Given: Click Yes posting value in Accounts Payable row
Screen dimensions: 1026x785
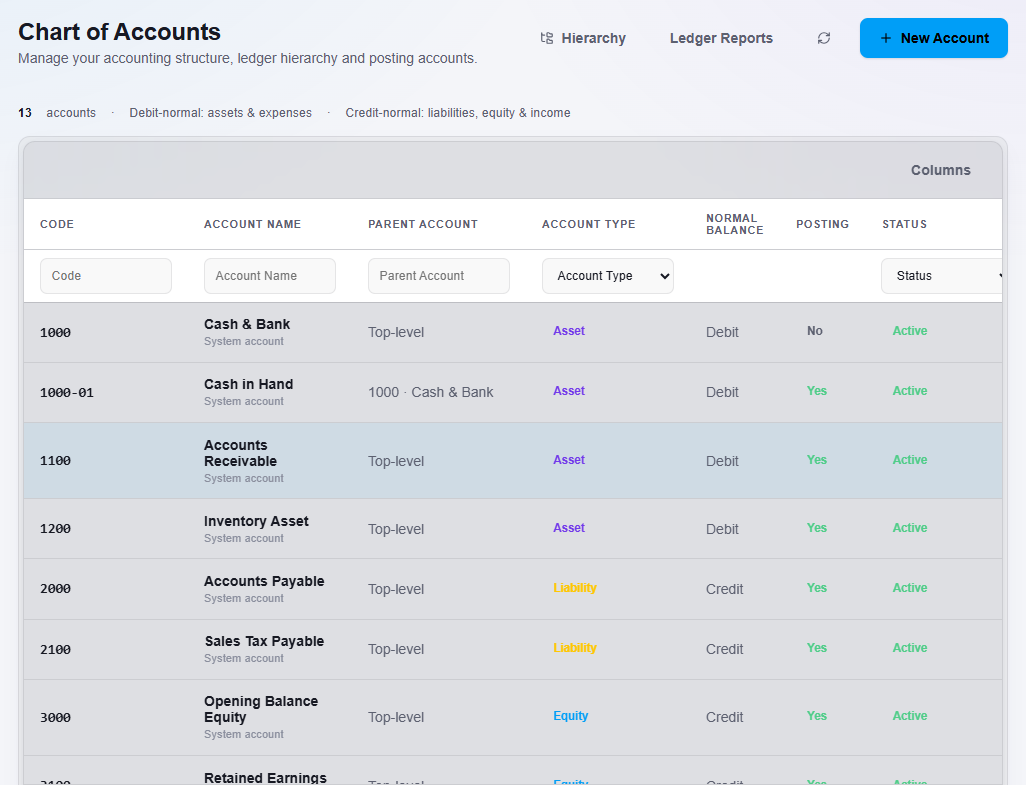Looking at the screenshot, I should (x=817, y=588).
